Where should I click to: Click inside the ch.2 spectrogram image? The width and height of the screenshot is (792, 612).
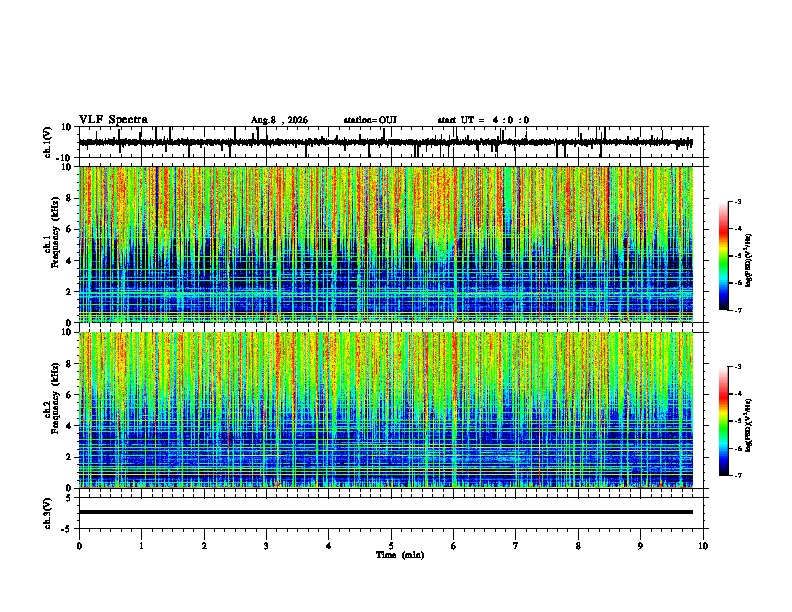point(386,410)
